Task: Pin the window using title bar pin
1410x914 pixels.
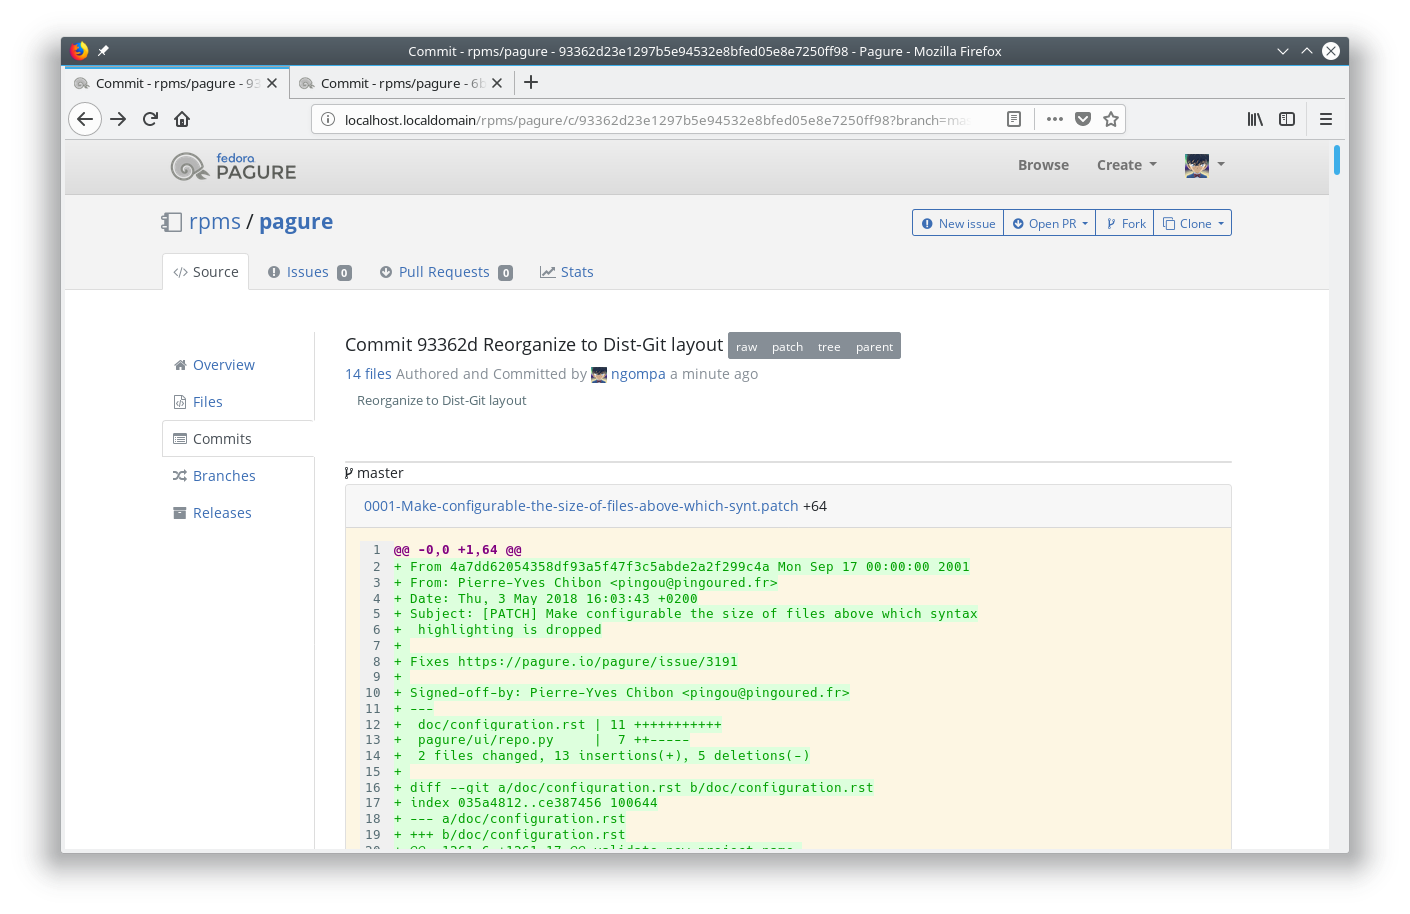Action: (103, 51)
